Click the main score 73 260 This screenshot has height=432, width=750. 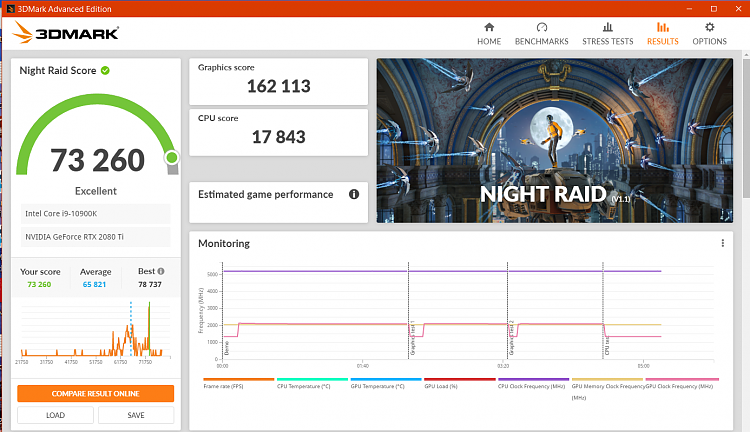[x=97, y=160]
